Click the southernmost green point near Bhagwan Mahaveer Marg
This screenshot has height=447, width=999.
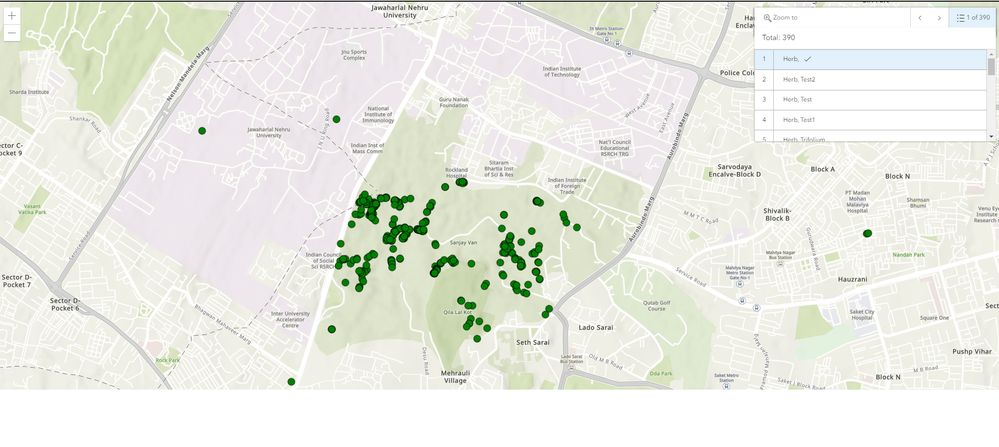point(291,381)
